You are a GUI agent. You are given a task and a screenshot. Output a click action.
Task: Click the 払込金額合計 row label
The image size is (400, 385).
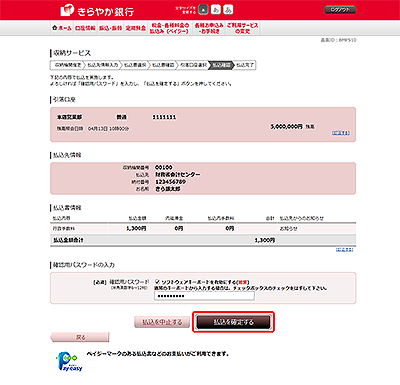68,240
